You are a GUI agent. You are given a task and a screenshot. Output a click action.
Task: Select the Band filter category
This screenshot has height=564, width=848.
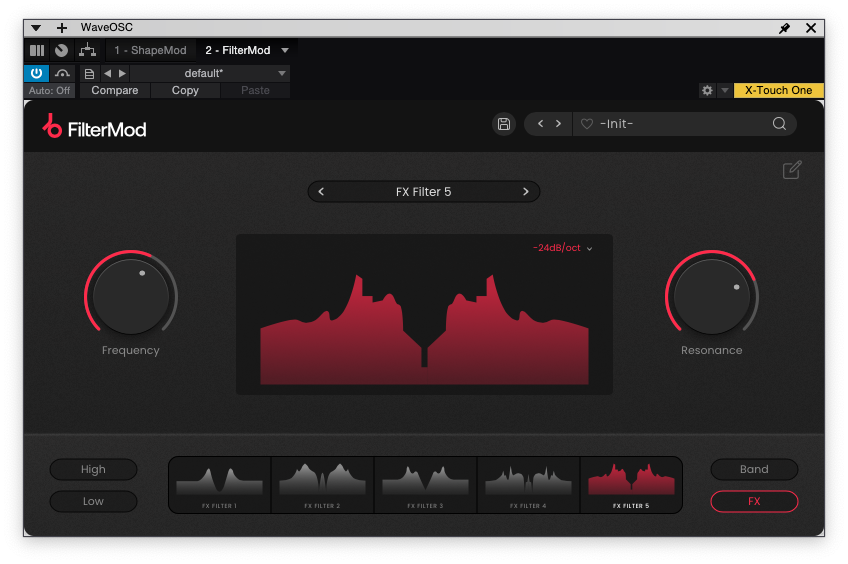coord(754,469)
